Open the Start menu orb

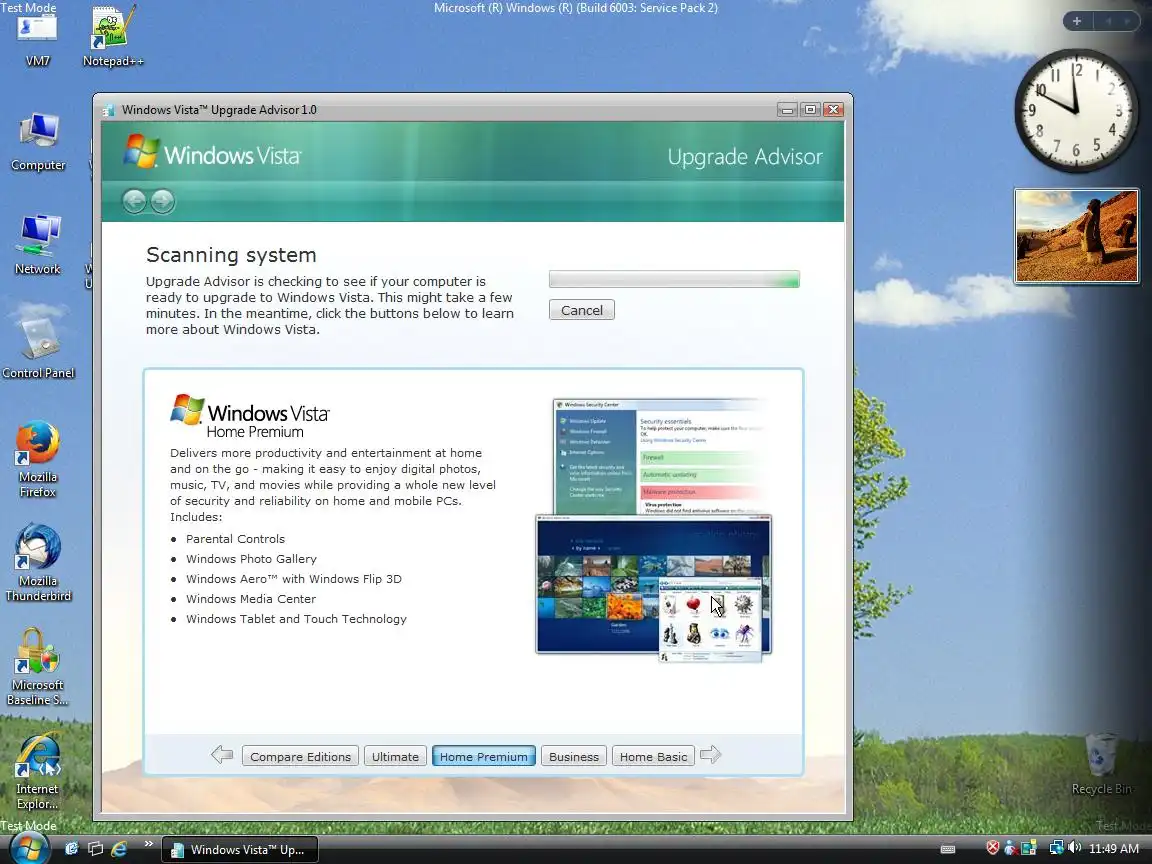click(28, 848)
